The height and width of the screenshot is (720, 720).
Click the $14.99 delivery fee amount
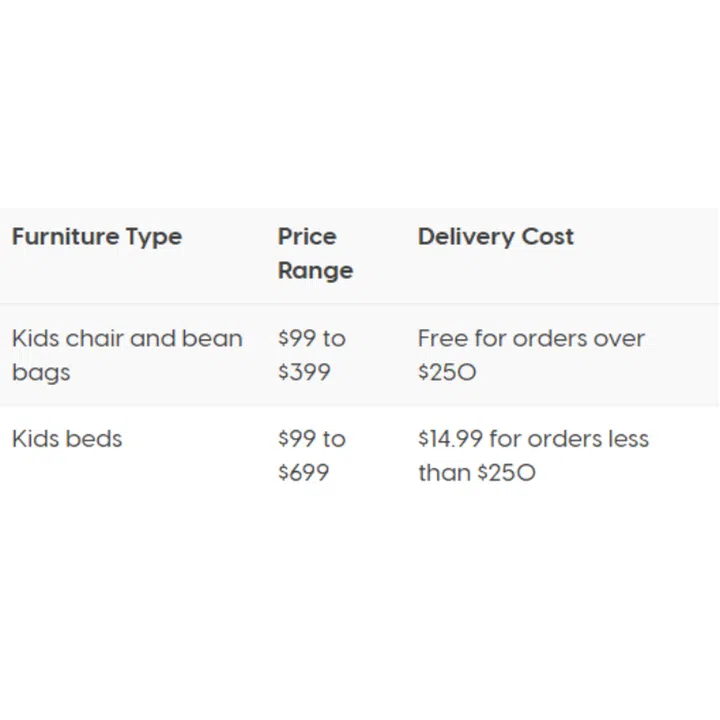pos(450,439)
